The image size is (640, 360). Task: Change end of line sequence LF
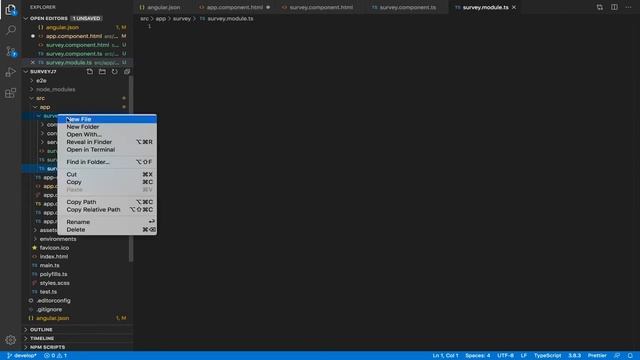[524, 356]
